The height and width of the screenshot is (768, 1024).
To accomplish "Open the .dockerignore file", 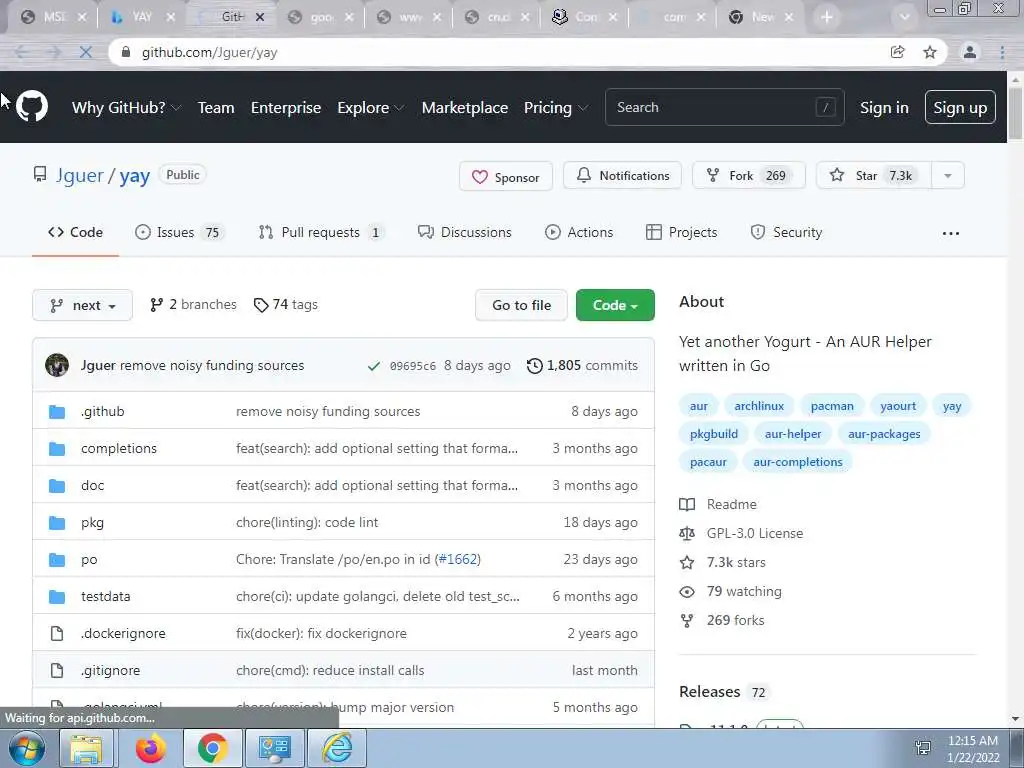I will (123, 633).
